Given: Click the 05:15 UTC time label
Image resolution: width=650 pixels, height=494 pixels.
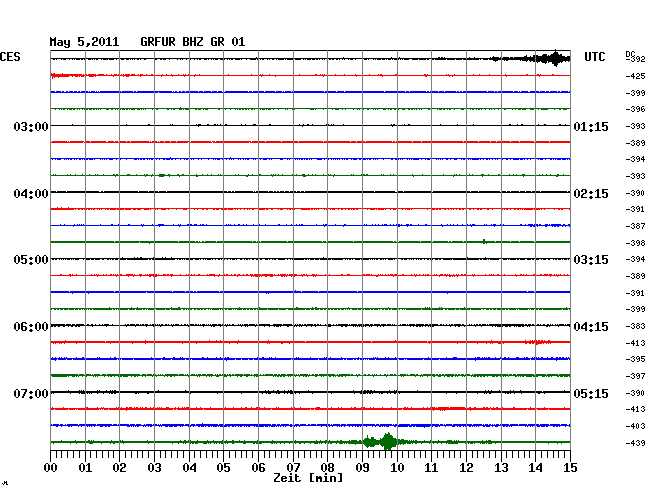Looking at the screenshot, I should point(591,393).
